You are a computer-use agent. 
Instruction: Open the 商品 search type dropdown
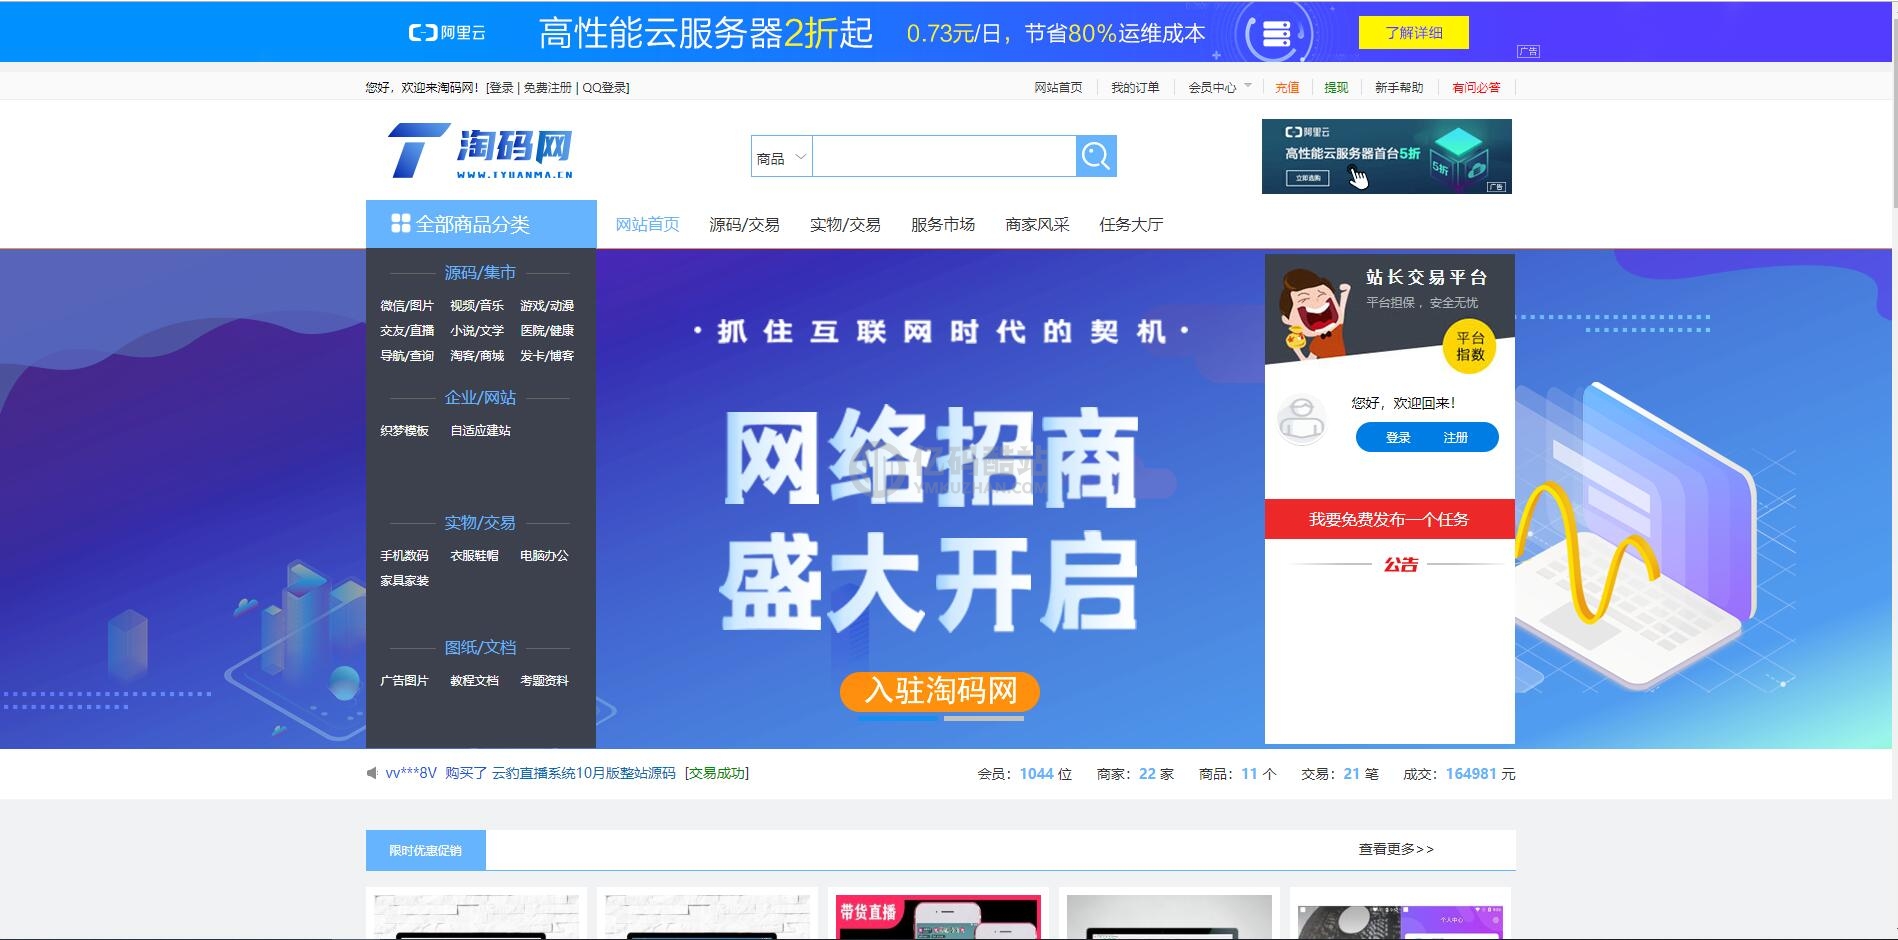pos(781,157)
